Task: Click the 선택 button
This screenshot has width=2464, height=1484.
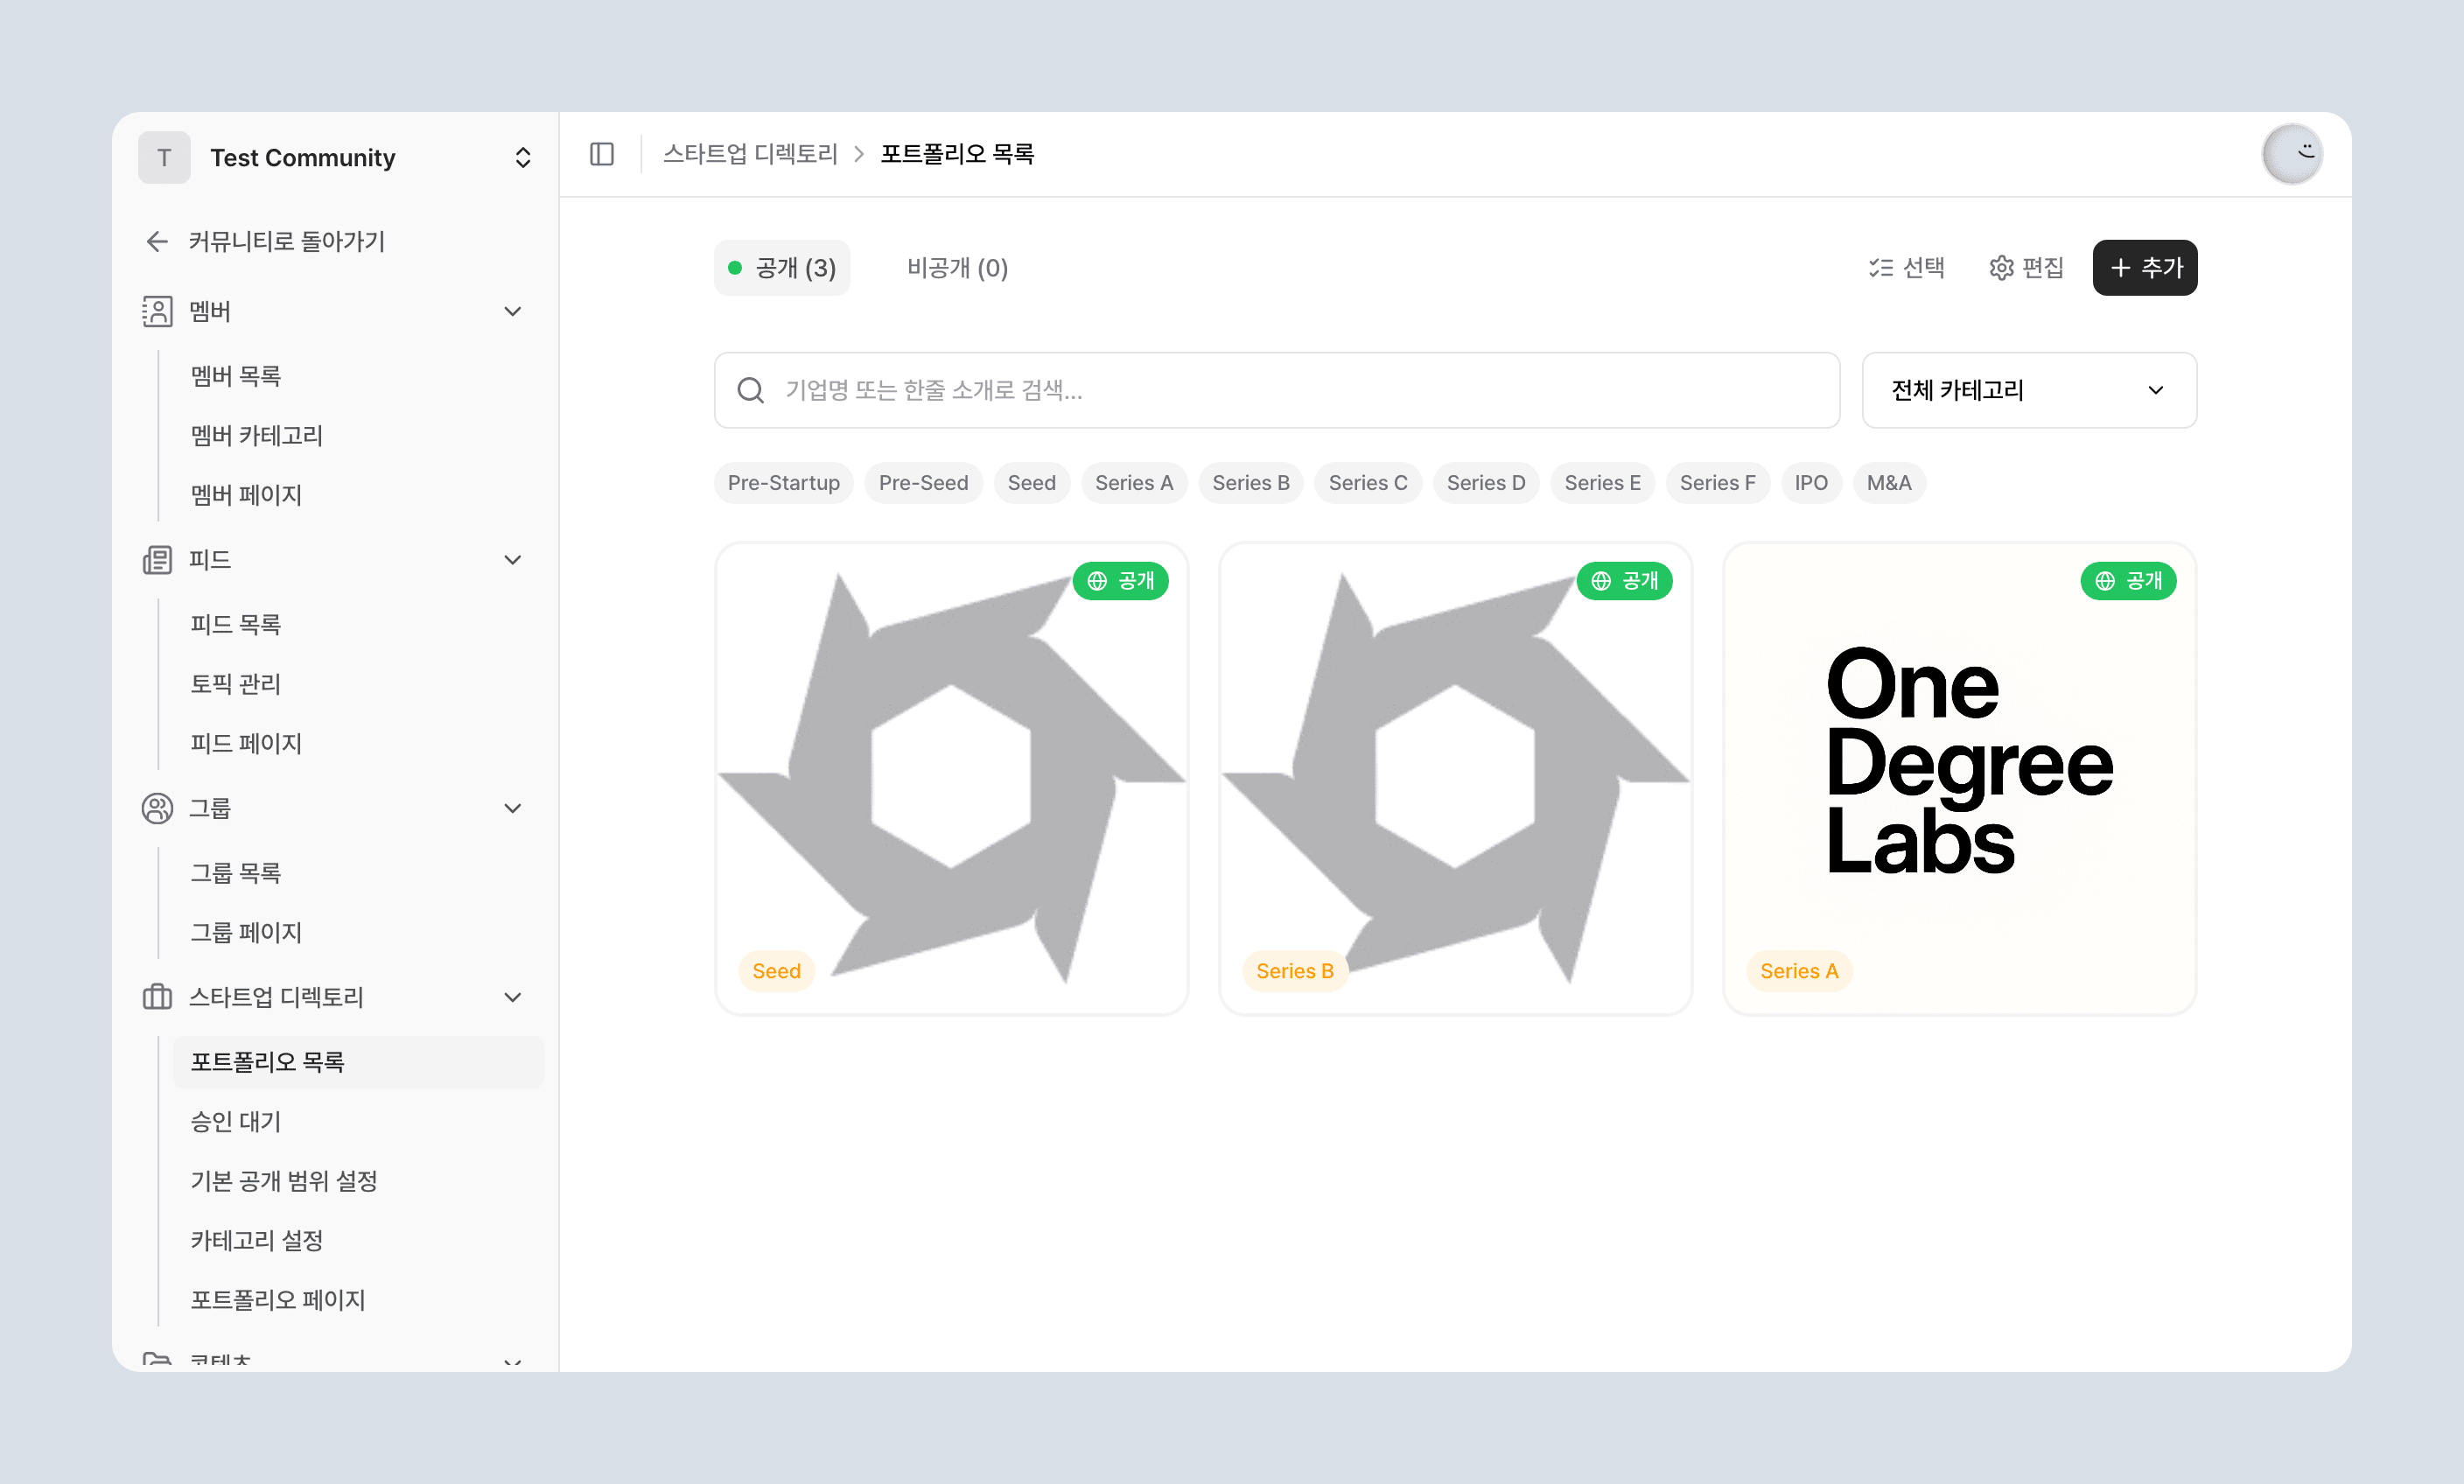Action: click(x=1907, y=268)
